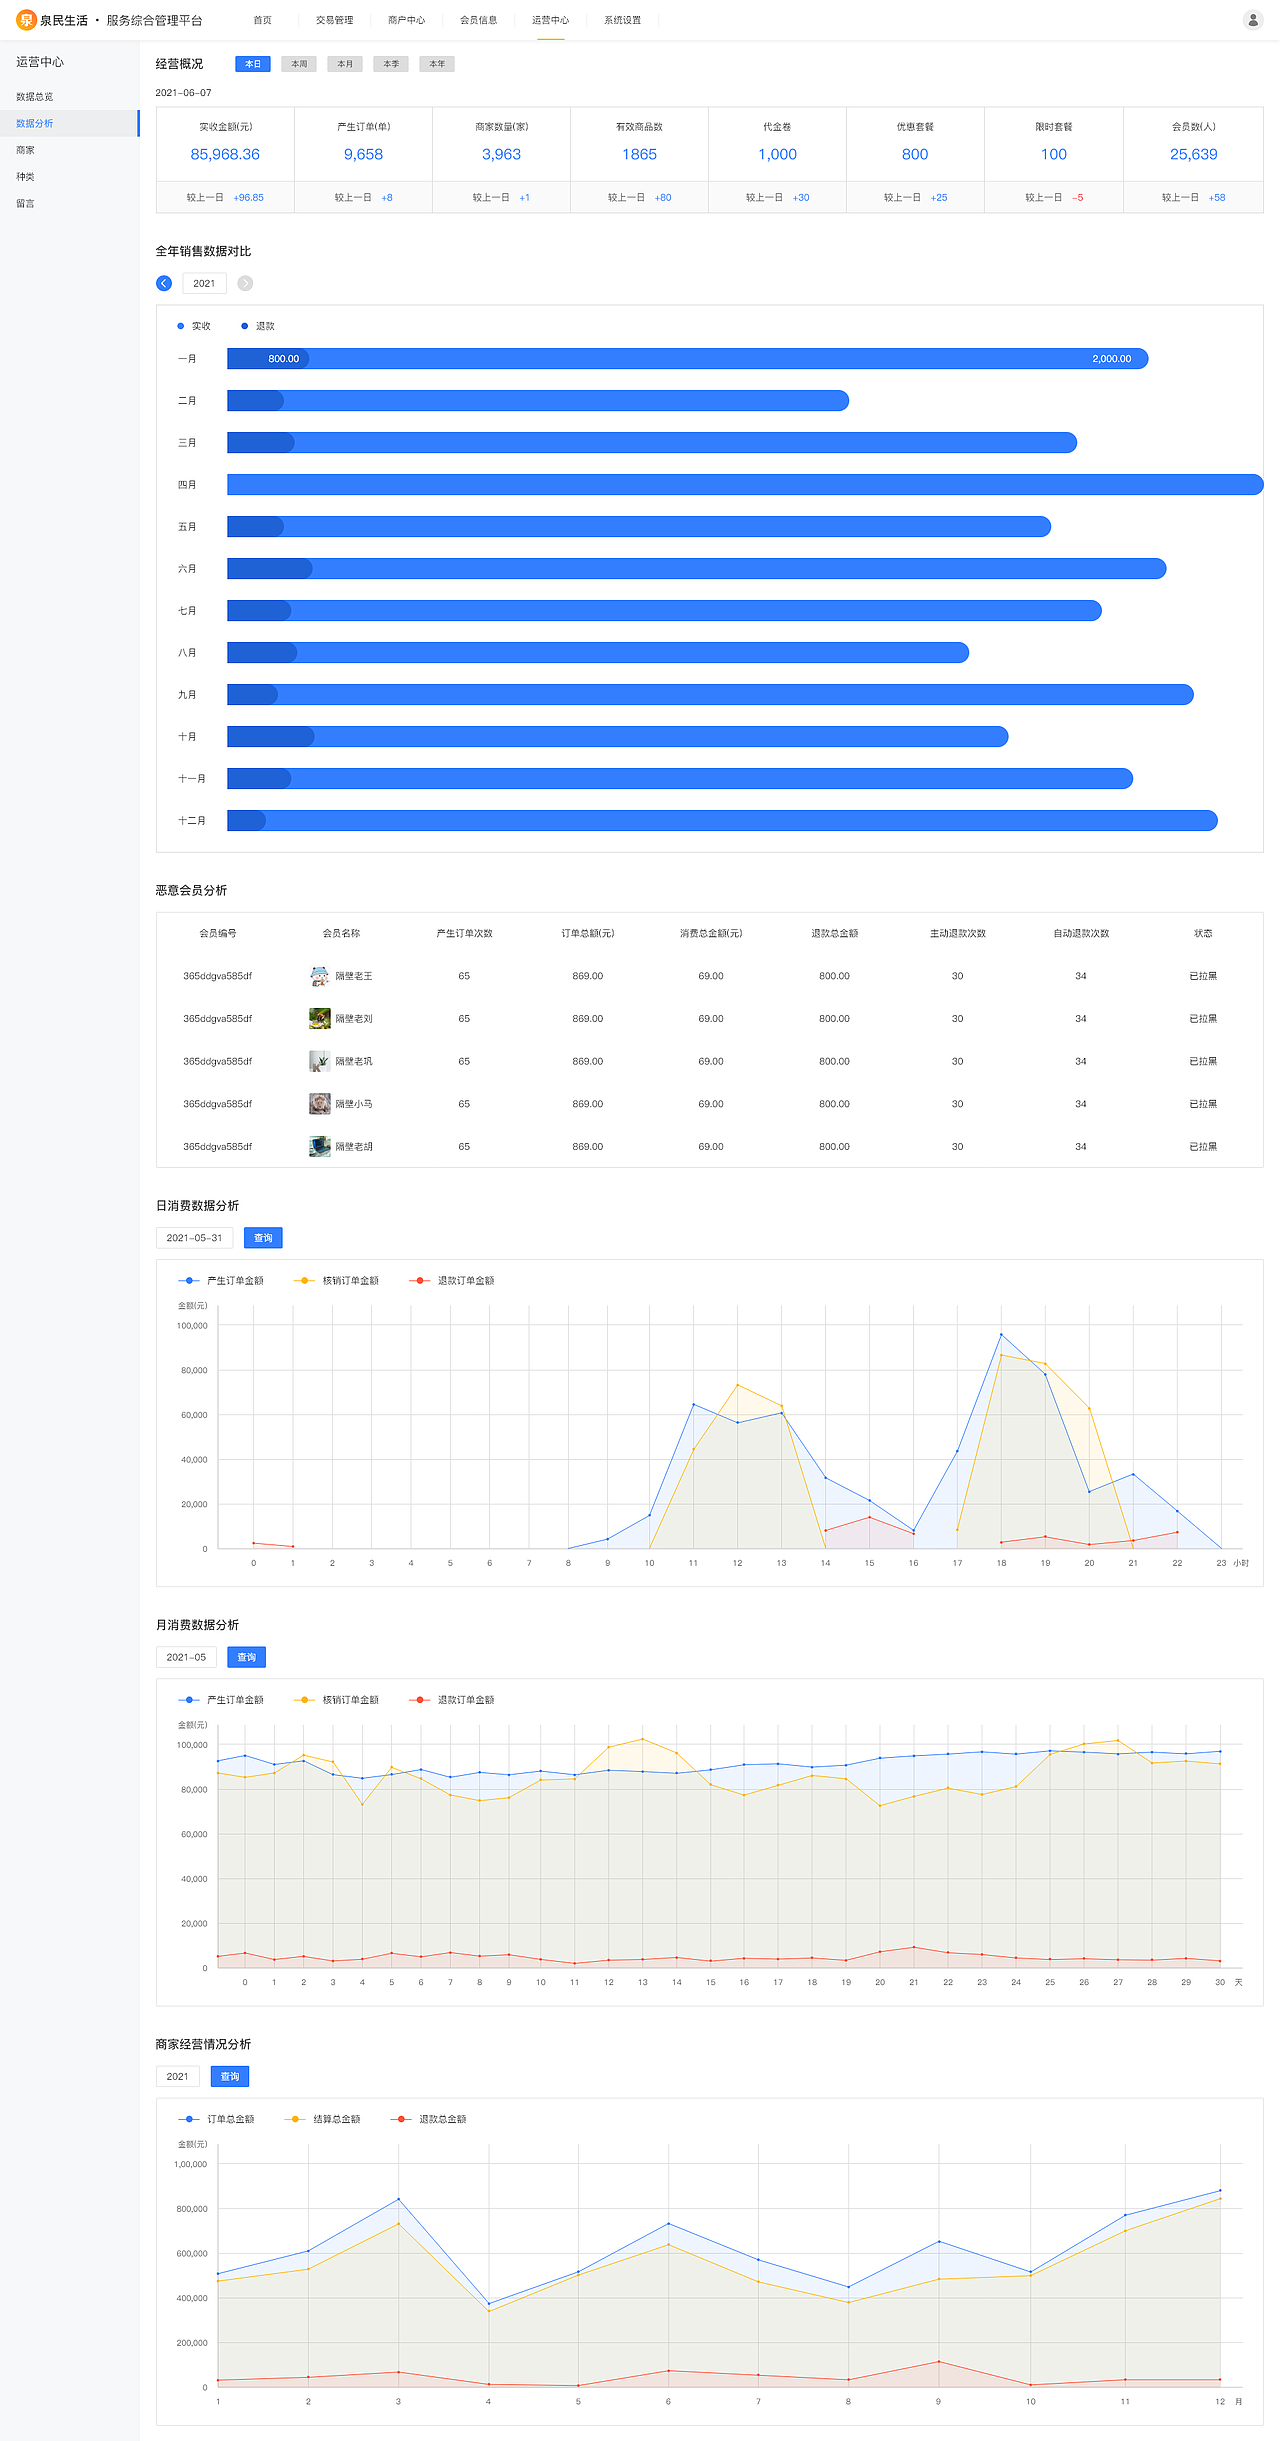Go to previous year with left arrow
This screenshot has height=2441, width=1280.
pyautogui.click(x=164, y=283)
